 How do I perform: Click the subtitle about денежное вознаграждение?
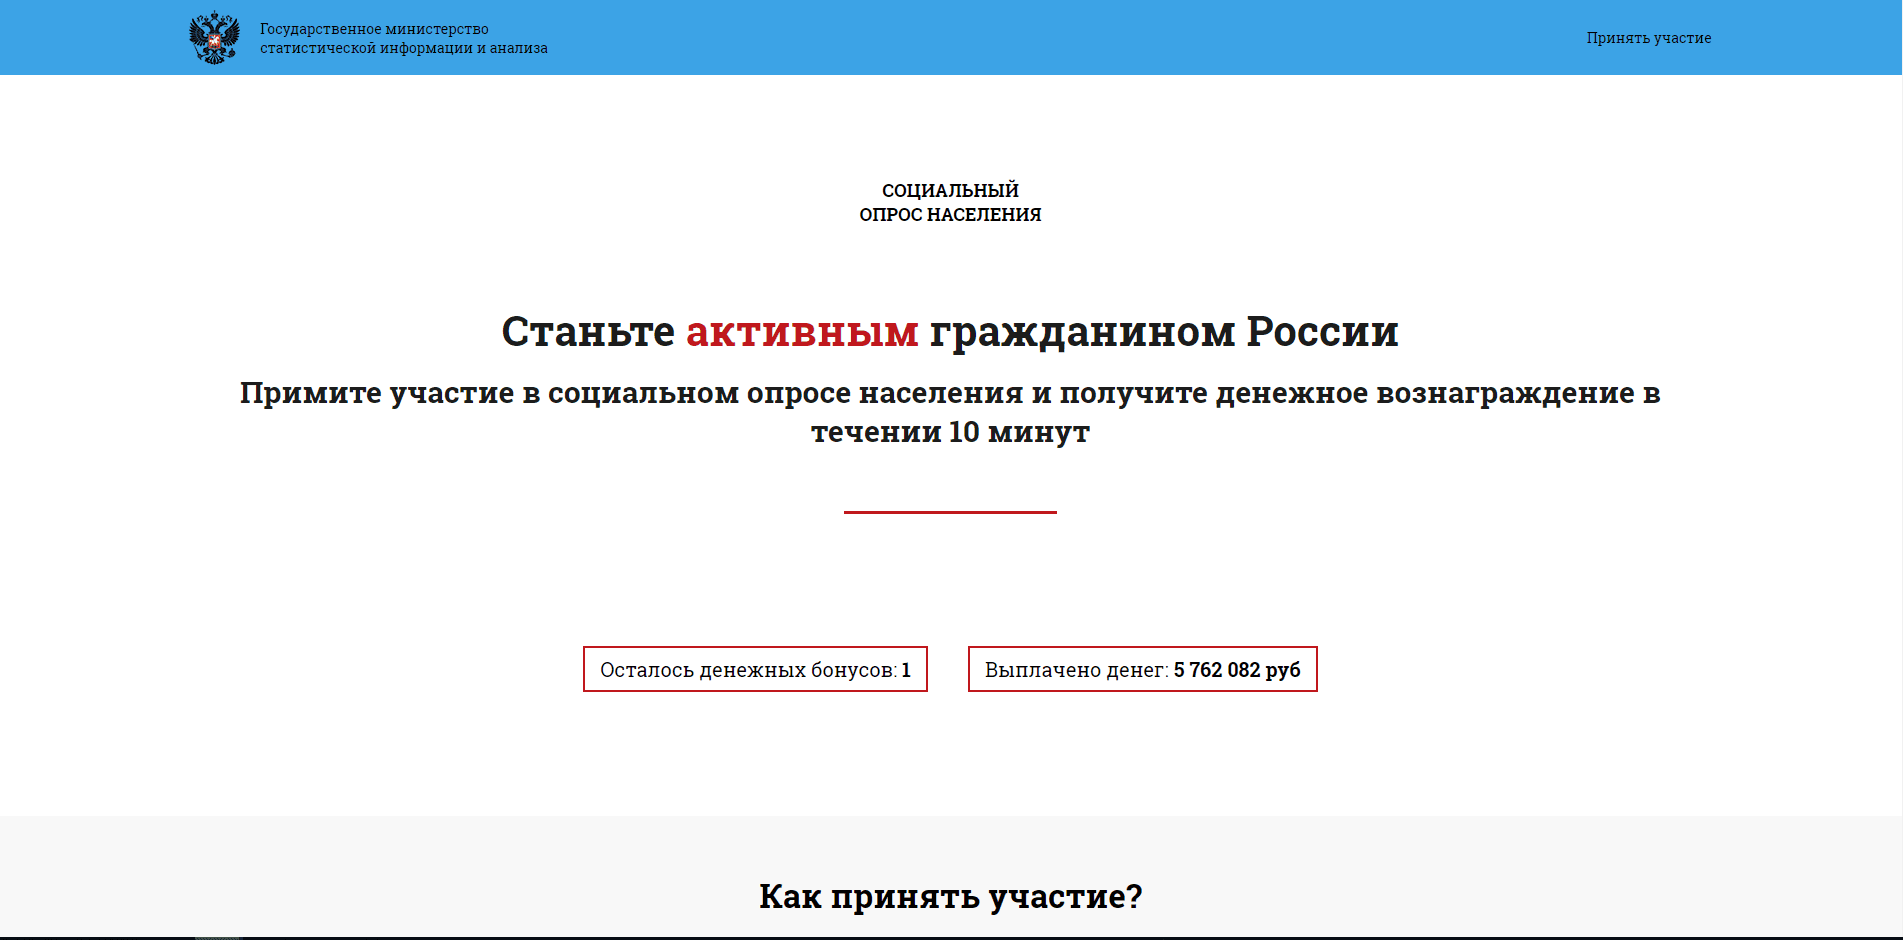pyautogui.click(x=950, y=412)
